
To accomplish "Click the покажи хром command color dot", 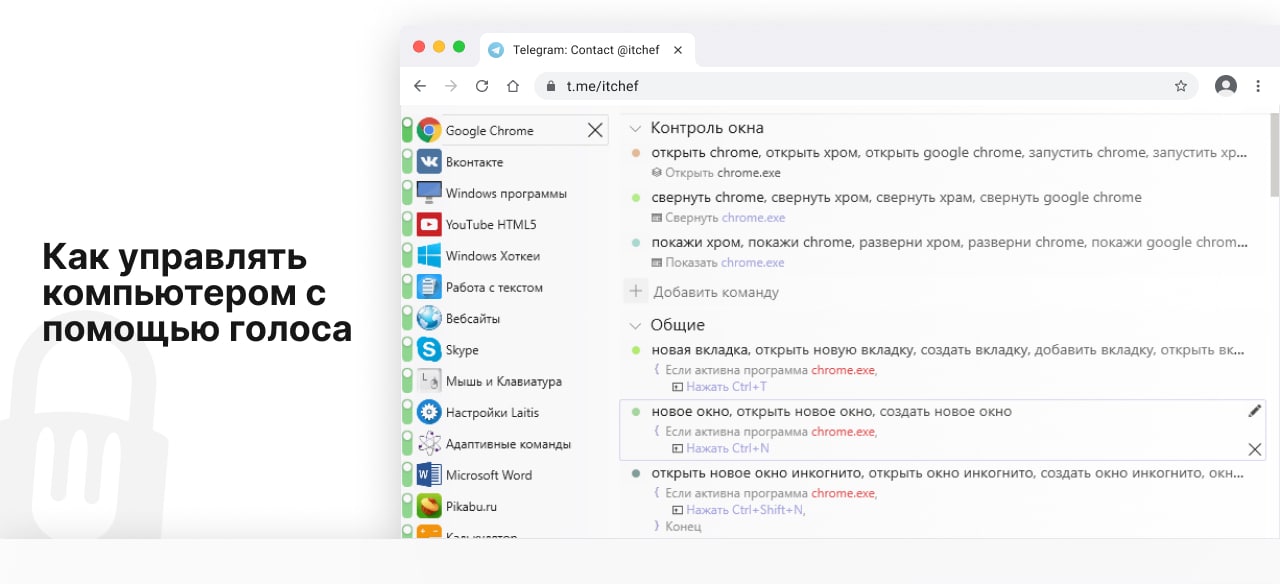I will tap(635, 242).
